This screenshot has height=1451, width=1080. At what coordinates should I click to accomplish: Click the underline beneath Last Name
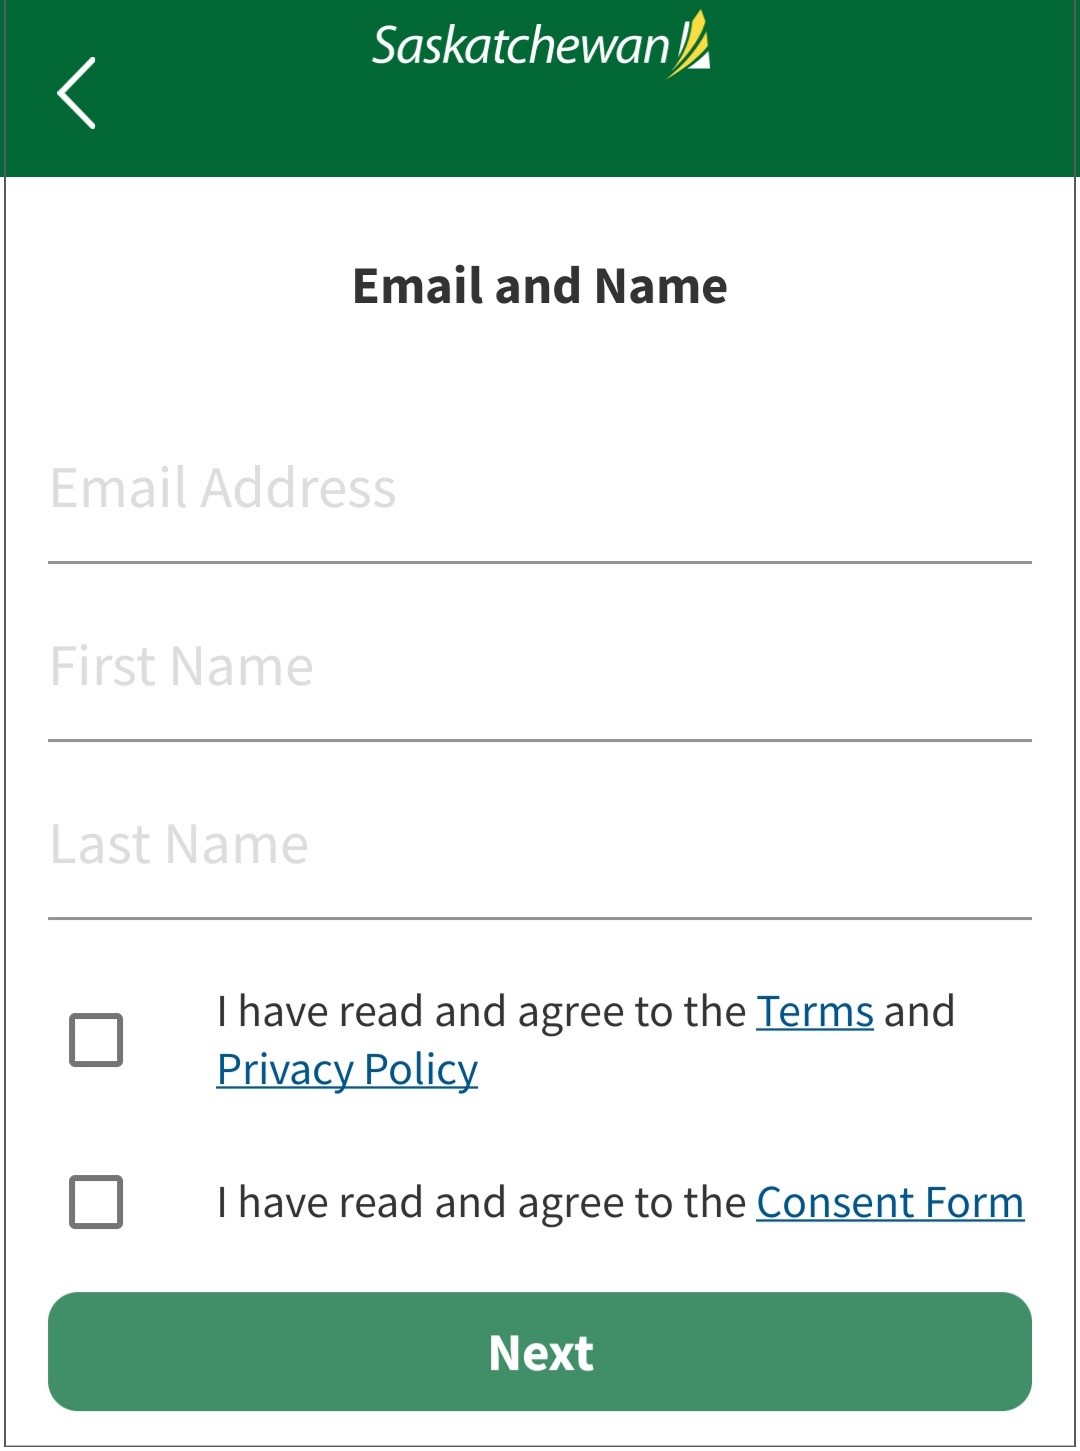point(540,918)
